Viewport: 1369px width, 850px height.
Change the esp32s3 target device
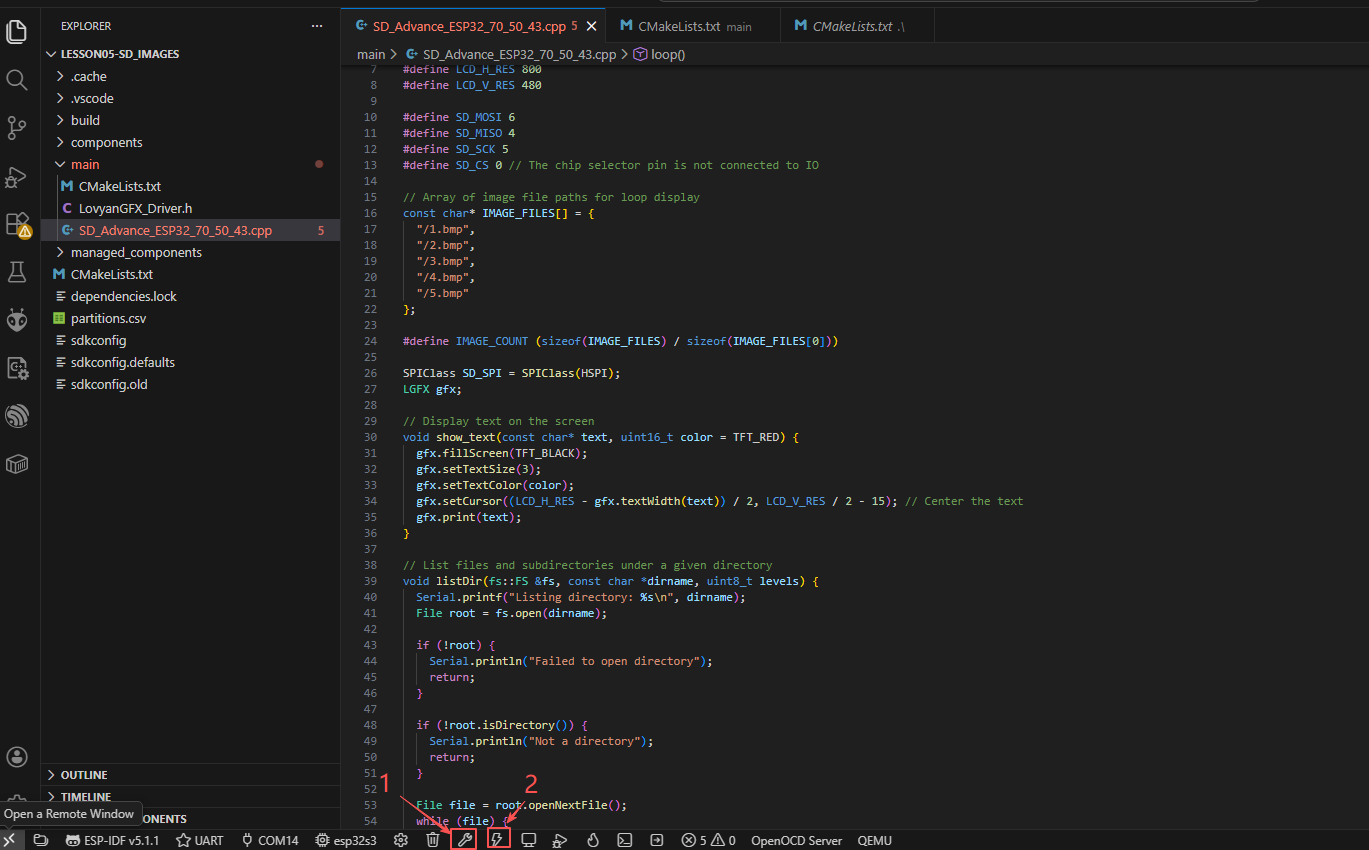point(346,840)
